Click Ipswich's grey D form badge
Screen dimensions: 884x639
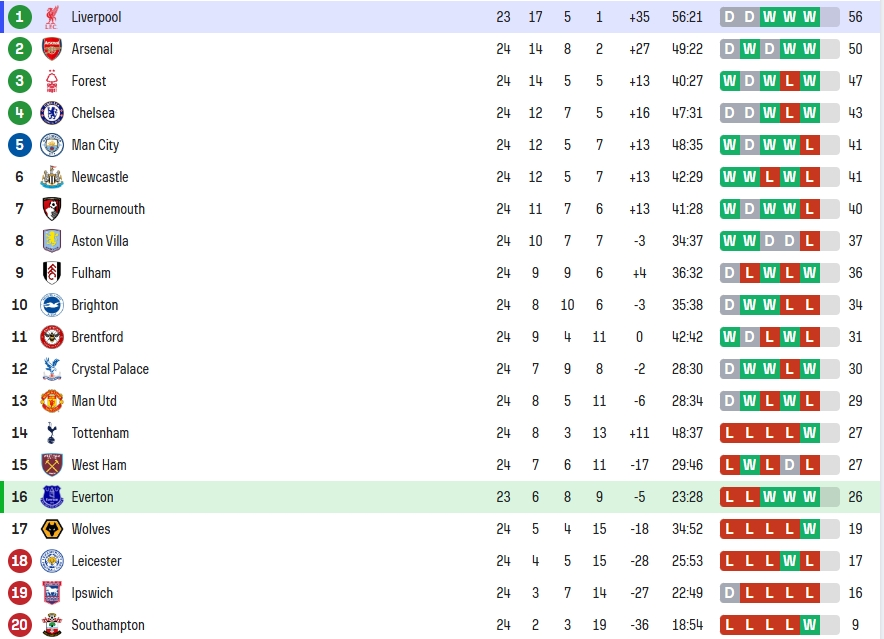coord(730,593)
